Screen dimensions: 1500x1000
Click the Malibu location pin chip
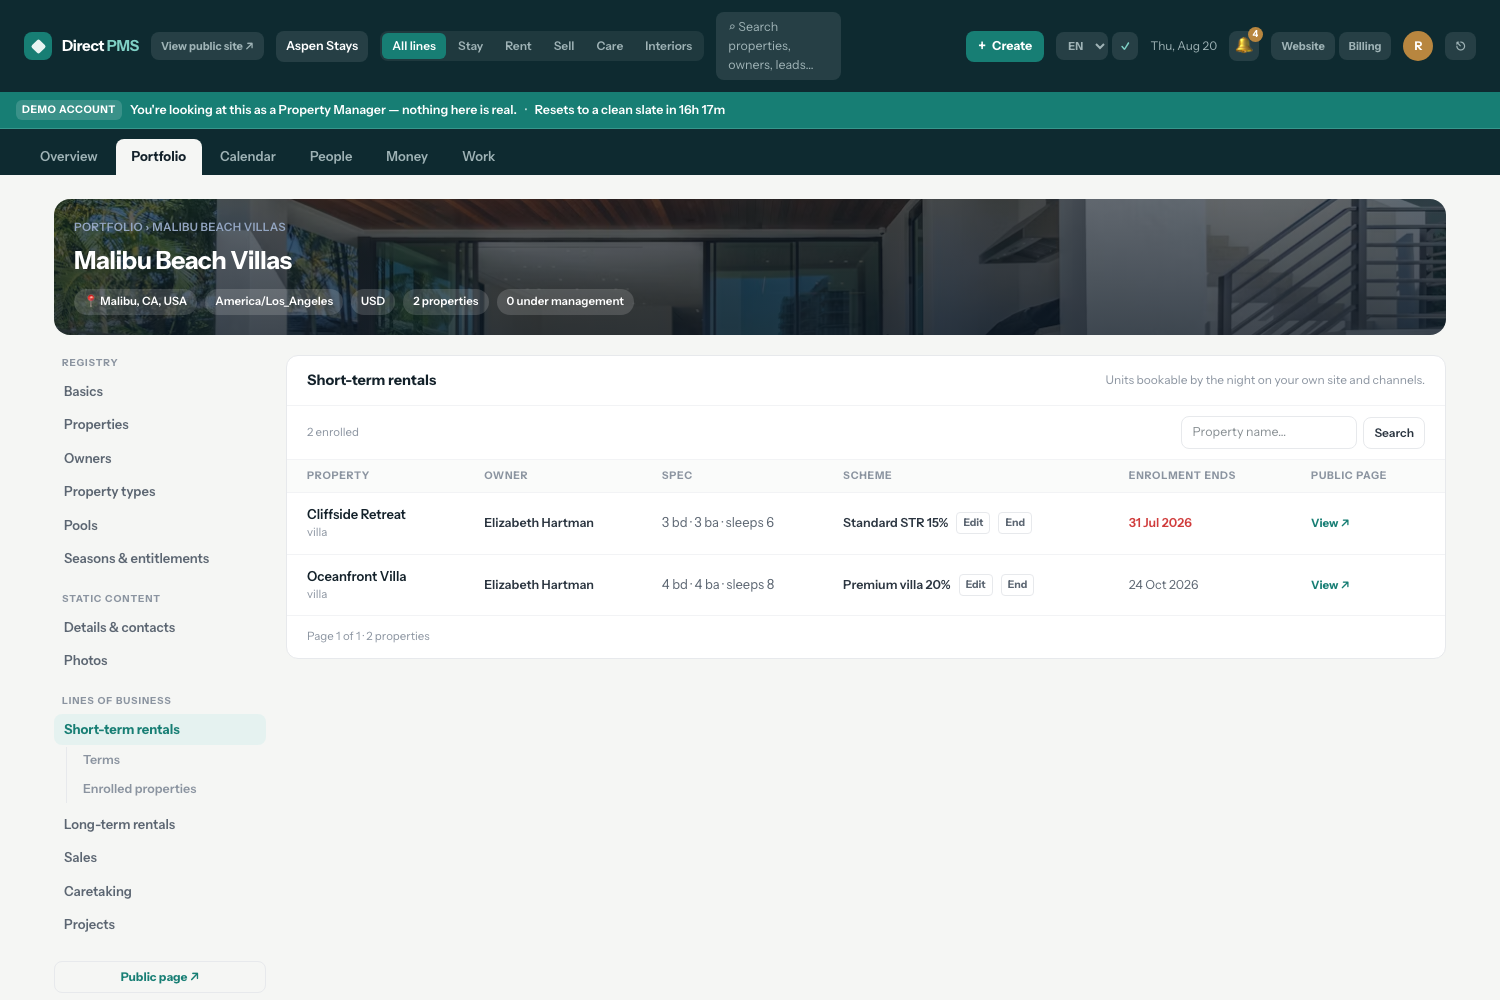click(136, 301)
